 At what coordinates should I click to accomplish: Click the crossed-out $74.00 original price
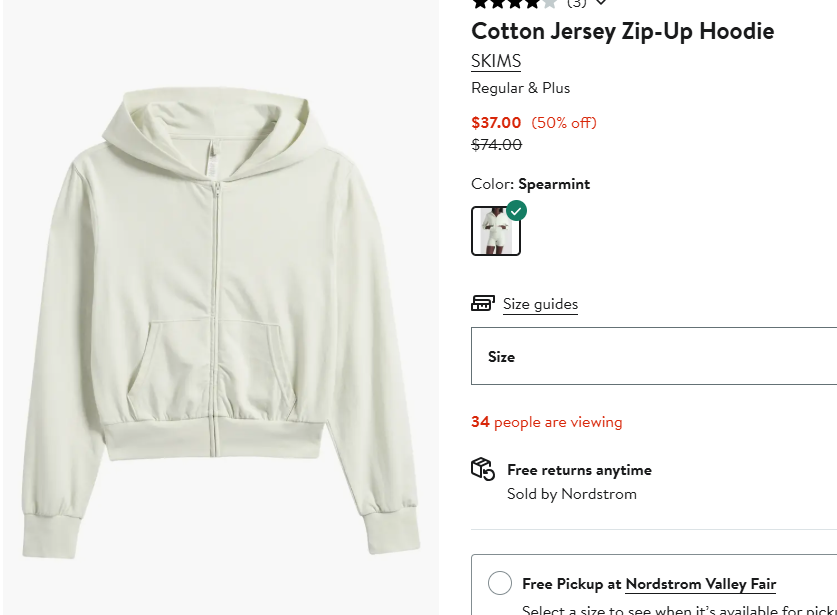pos(496,145)
